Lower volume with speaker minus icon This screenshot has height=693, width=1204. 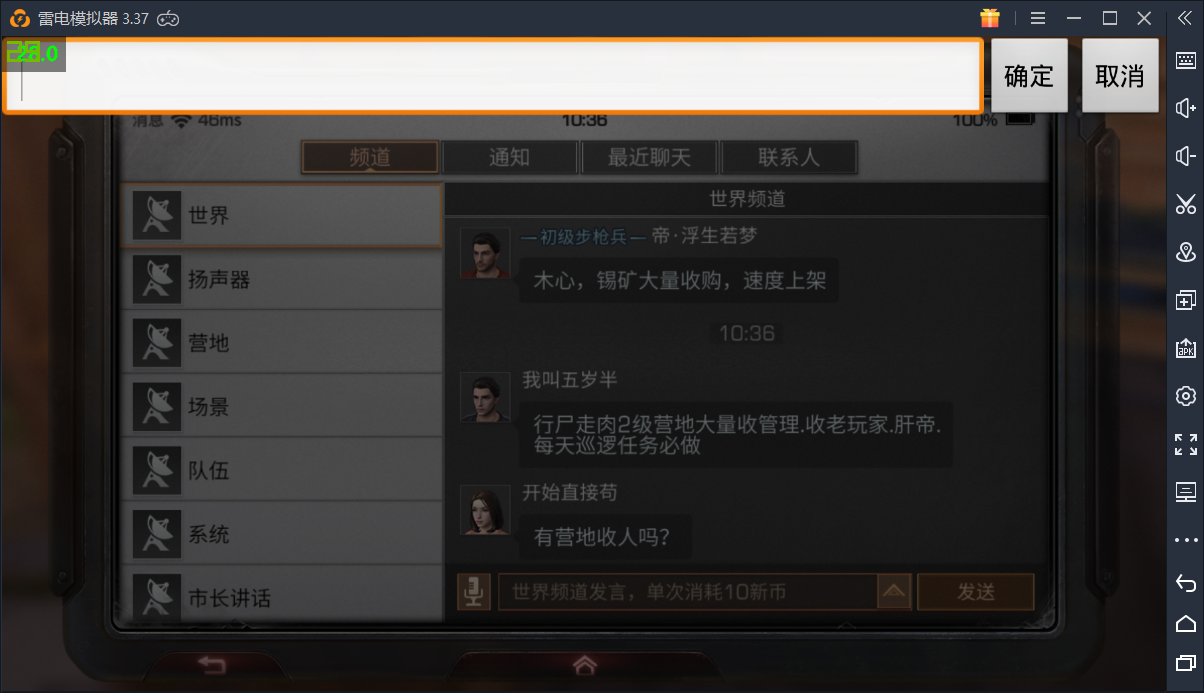click(1185, 156)
